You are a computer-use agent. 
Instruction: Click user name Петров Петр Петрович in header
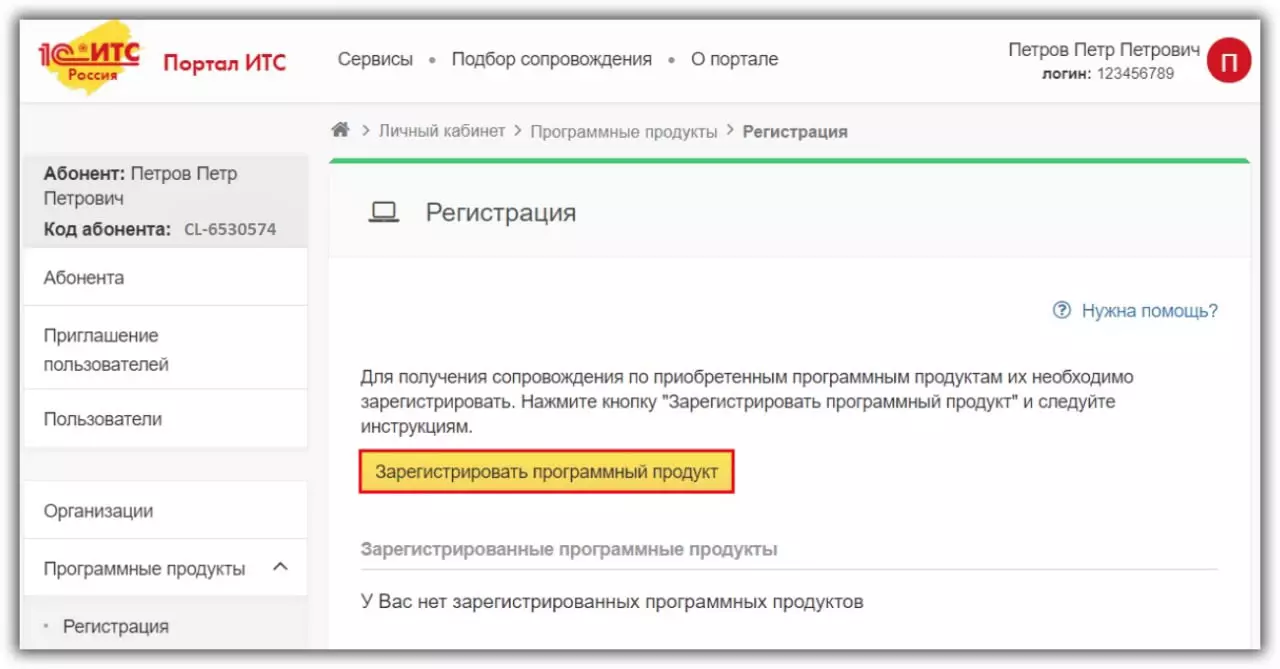pyautogui.click(x=1103, y=50)
